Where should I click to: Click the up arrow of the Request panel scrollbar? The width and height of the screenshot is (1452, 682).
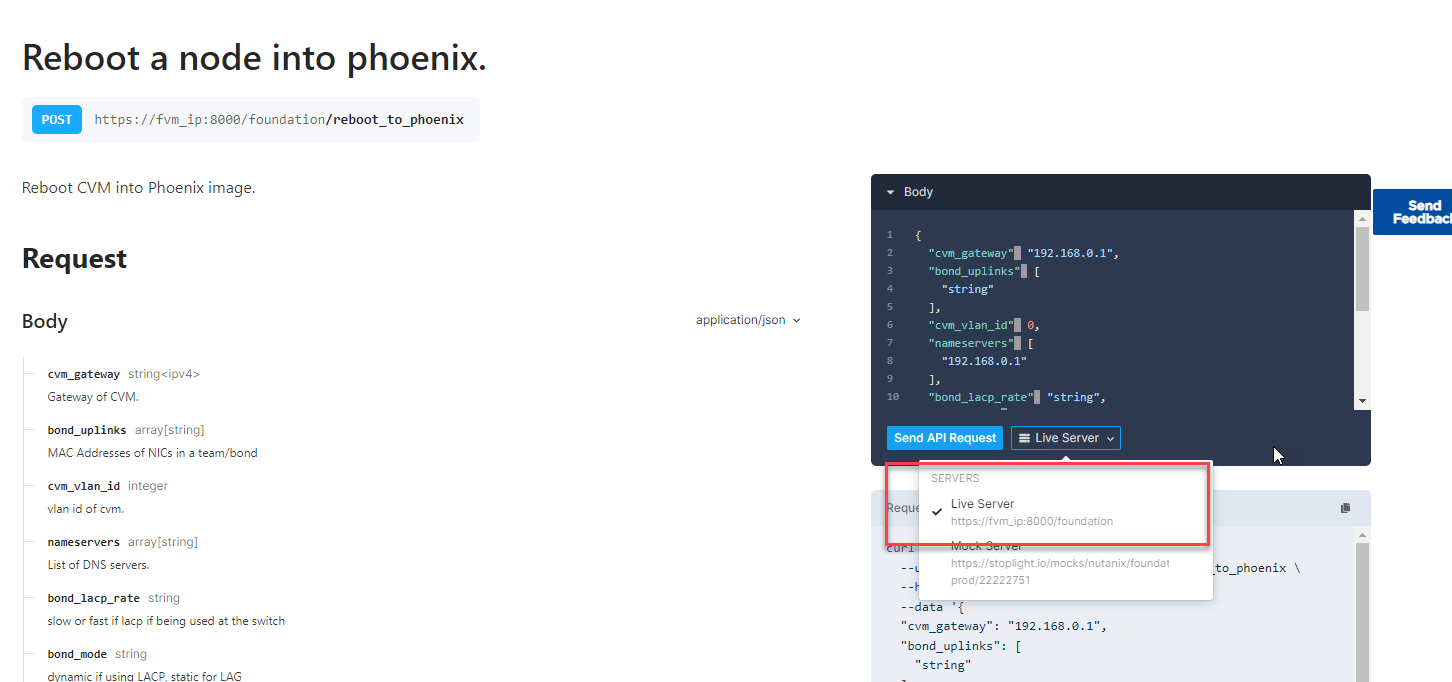point(1361,534)
